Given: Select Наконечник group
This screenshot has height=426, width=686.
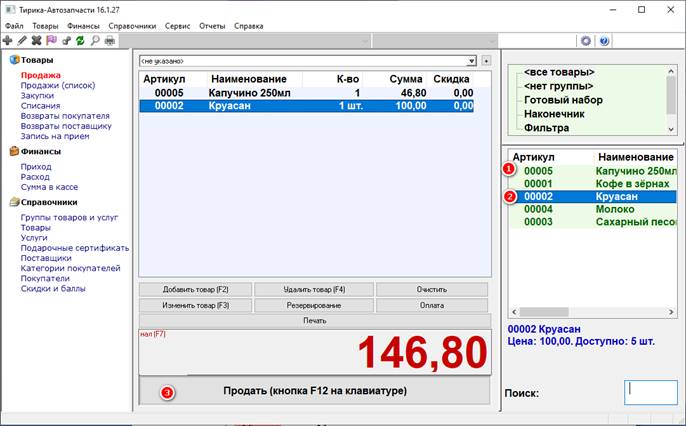Looking at the screenshot, I should tap(554, 114).
